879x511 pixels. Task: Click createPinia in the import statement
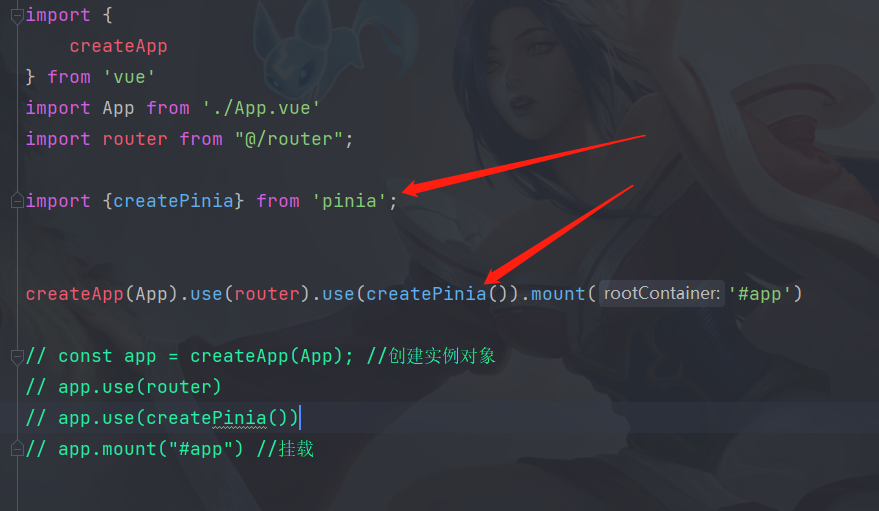[173, 201]
